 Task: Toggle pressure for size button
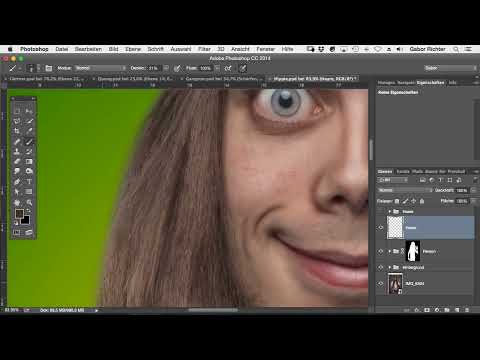pos(243,68)
